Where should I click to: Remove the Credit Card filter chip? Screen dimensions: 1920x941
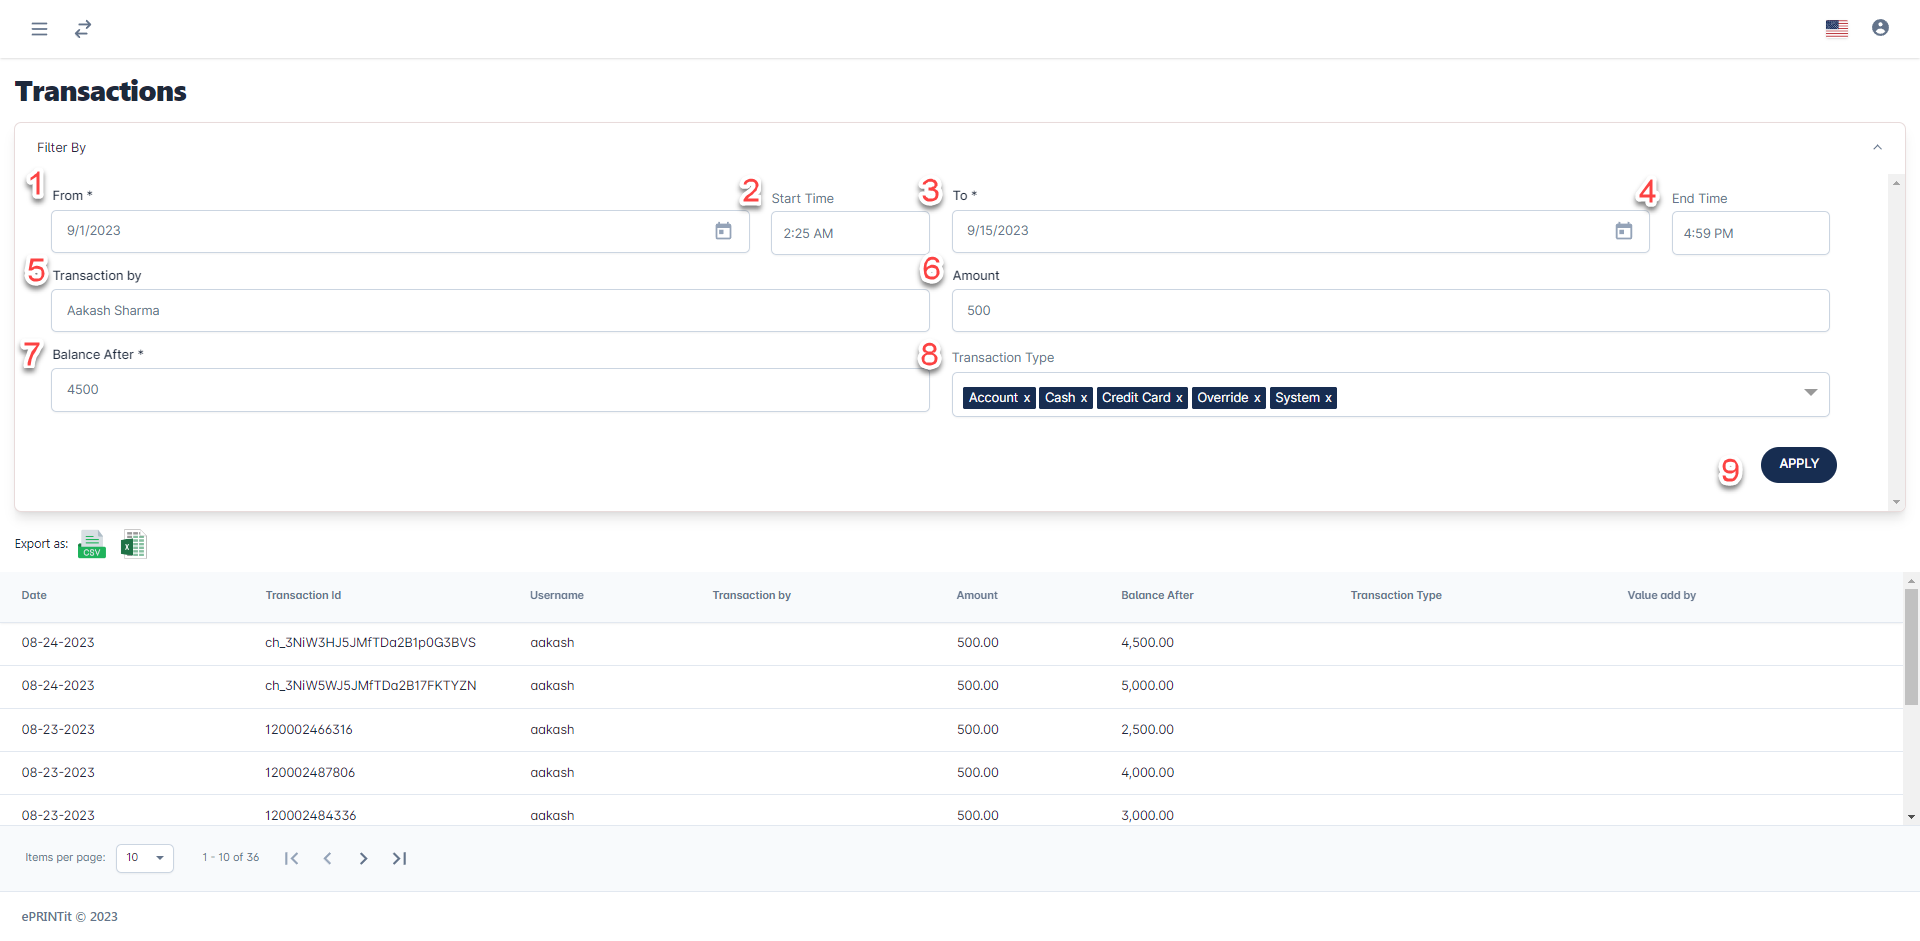[1179, 398]
